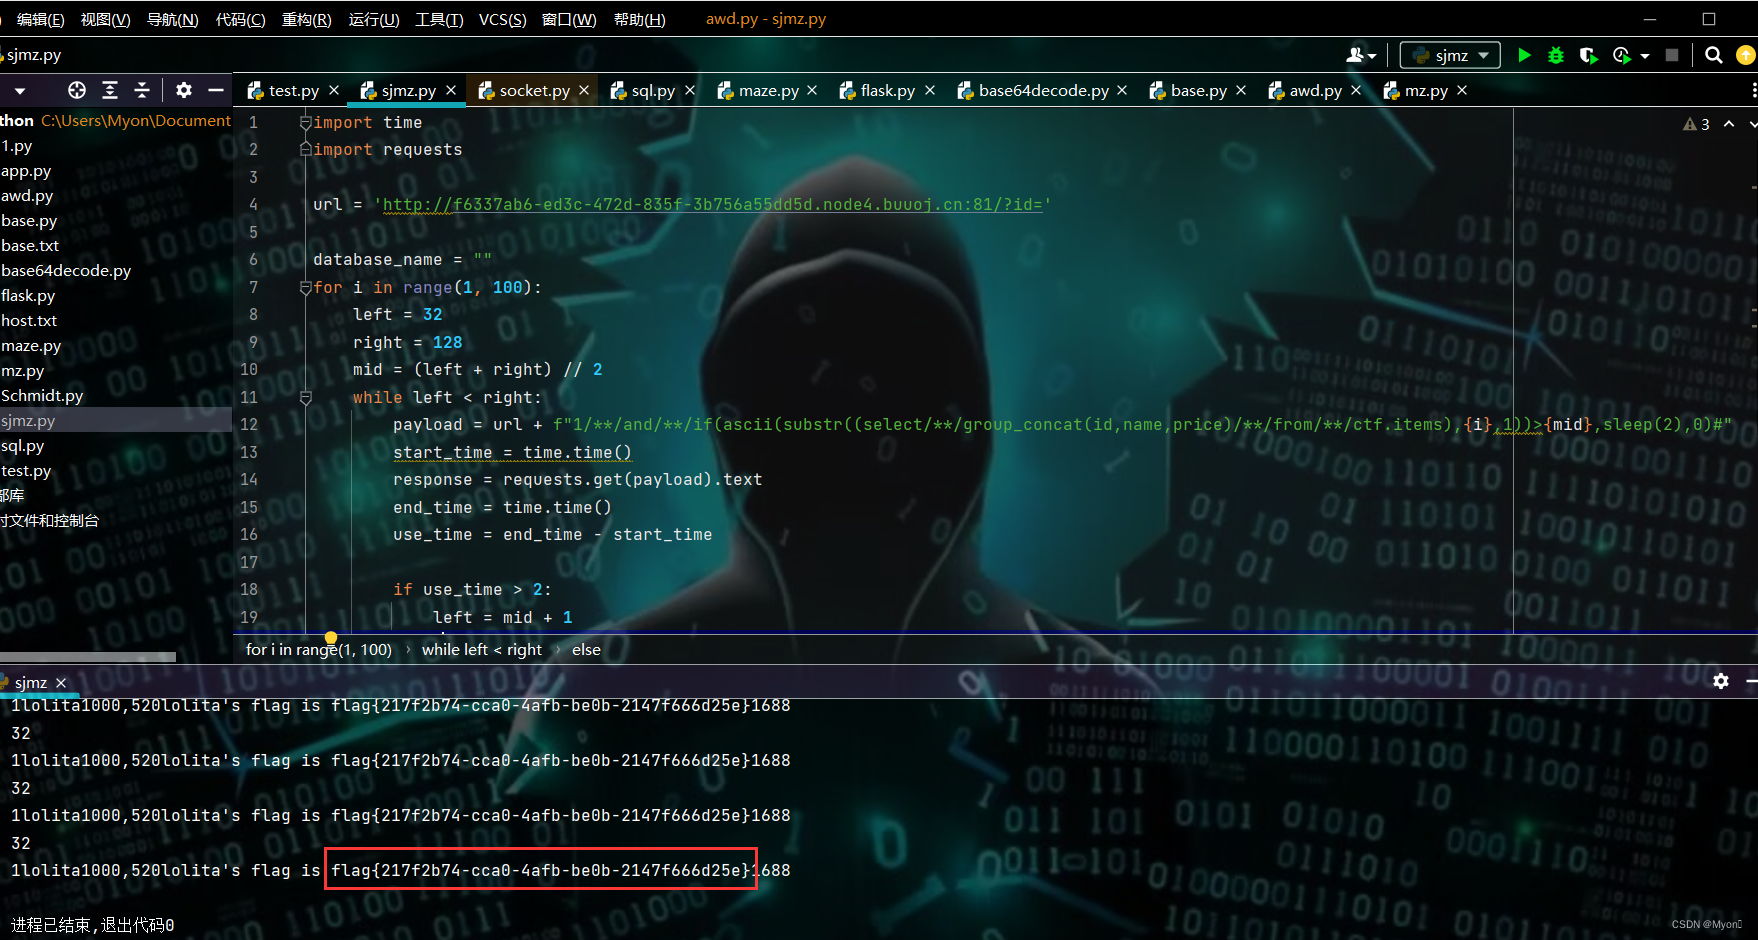
Task: Click the 'while left < right' breadcrumb
Action: [x=481, y=649]
